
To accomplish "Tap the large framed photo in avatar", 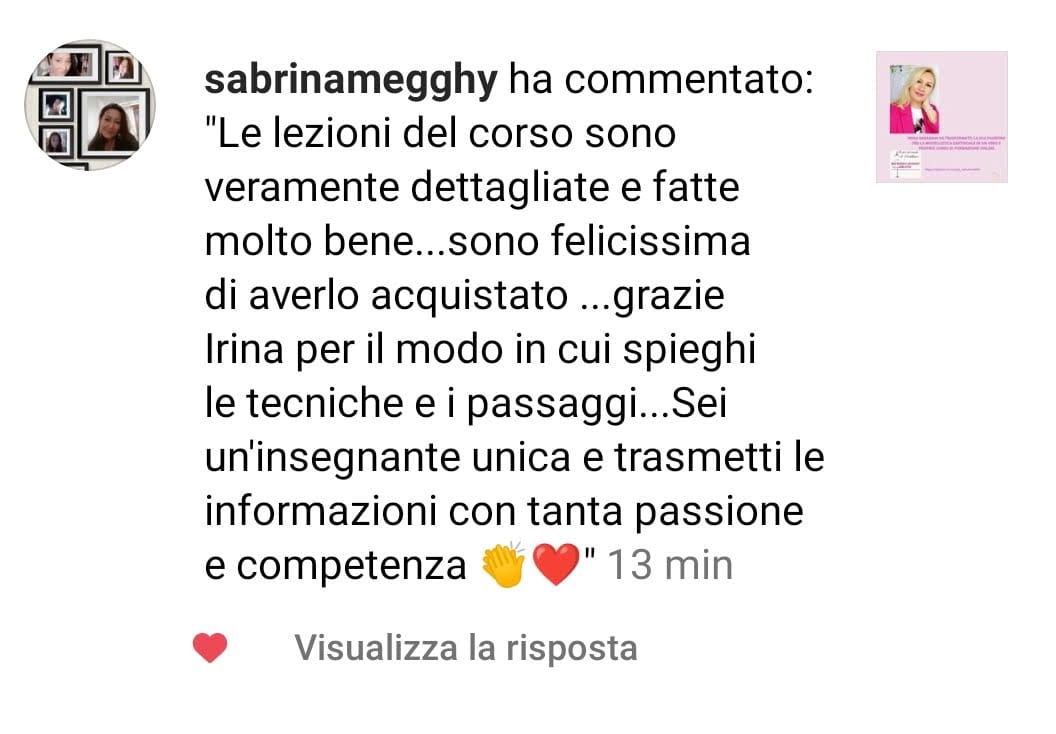I will coord(114,123).
